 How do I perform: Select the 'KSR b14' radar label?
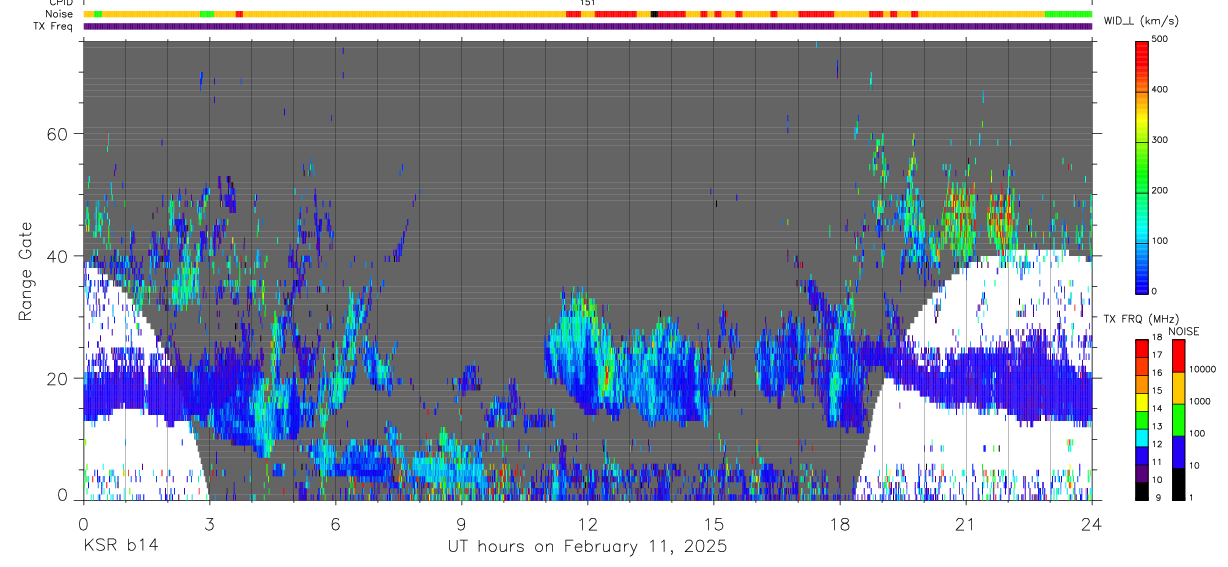pyautogui.click(x=120, y=547)
